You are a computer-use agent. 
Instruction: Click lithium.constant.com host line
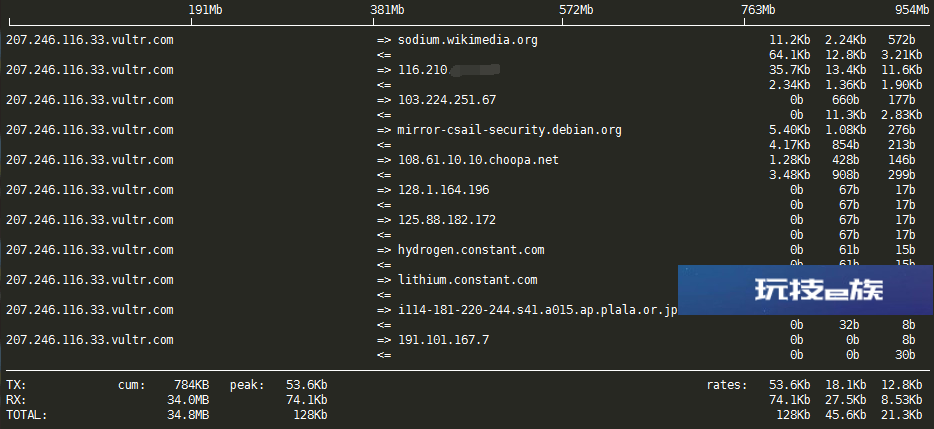point(468,279)
